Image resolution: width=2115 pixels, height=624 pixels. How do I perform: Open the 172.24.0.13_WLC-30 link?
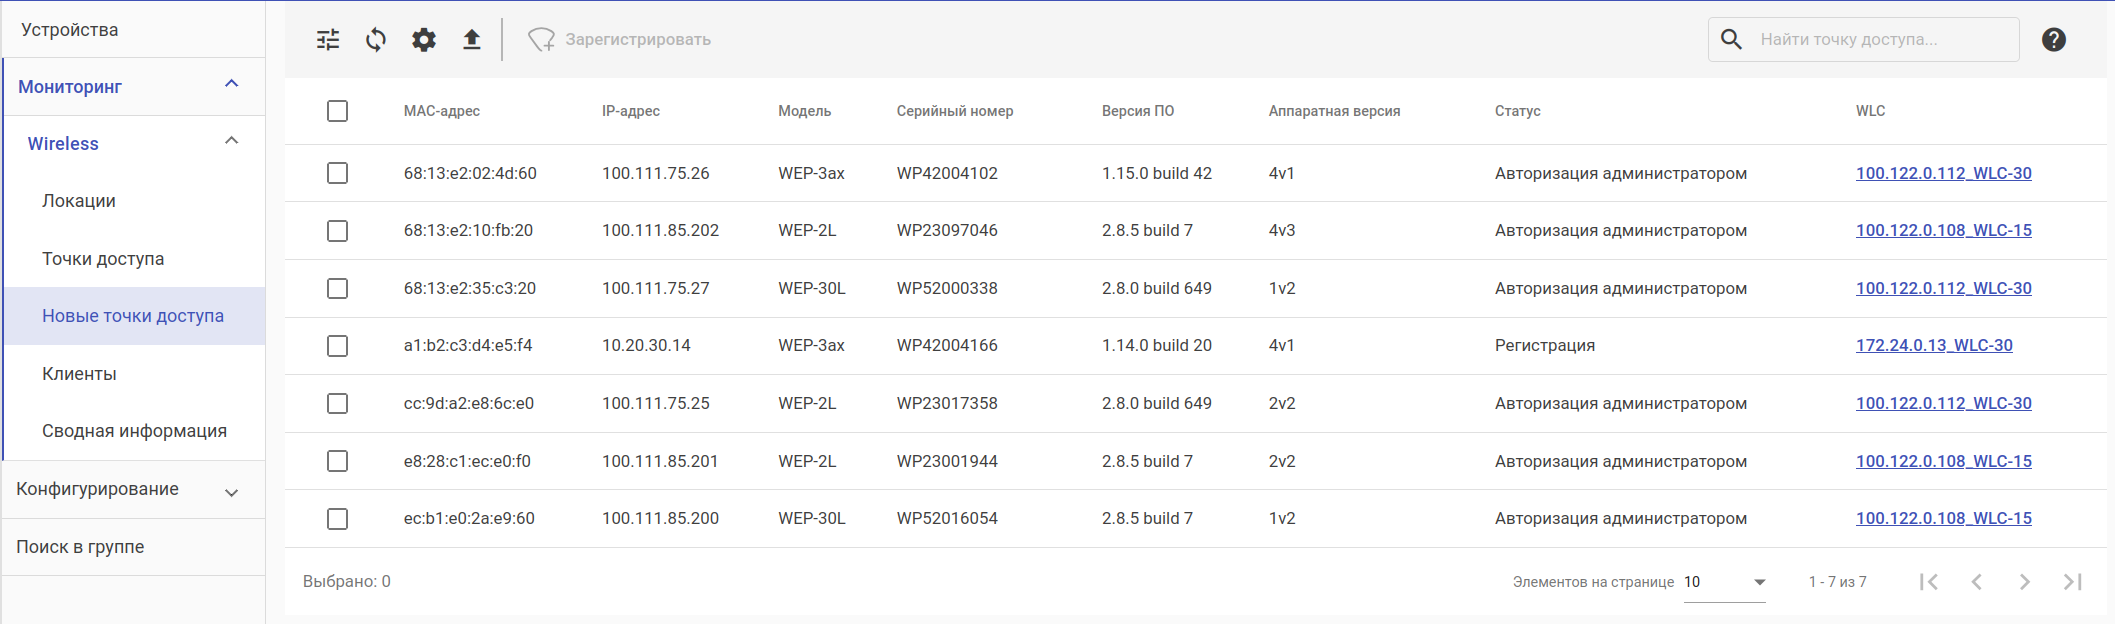point(1934,345)
